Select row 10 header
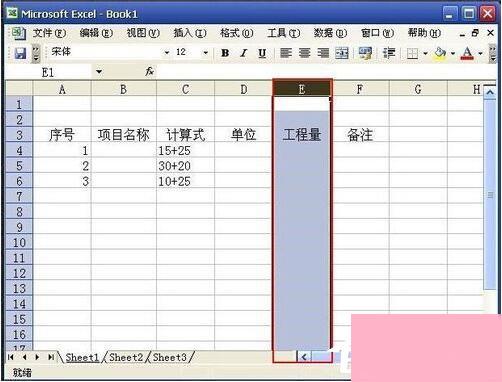Image resolution: width=502 pixels, height=382 pixels. click(19, 243)
